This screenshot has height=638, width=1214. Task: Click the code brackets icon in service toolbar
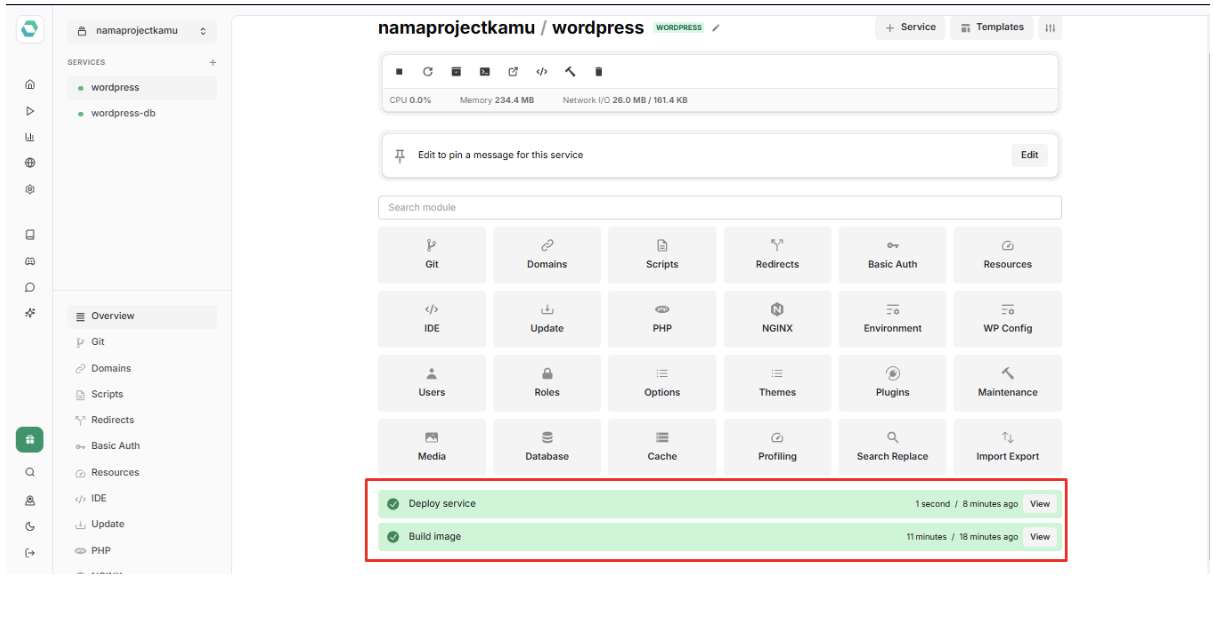pyautogui.click(x=542, y=72)
